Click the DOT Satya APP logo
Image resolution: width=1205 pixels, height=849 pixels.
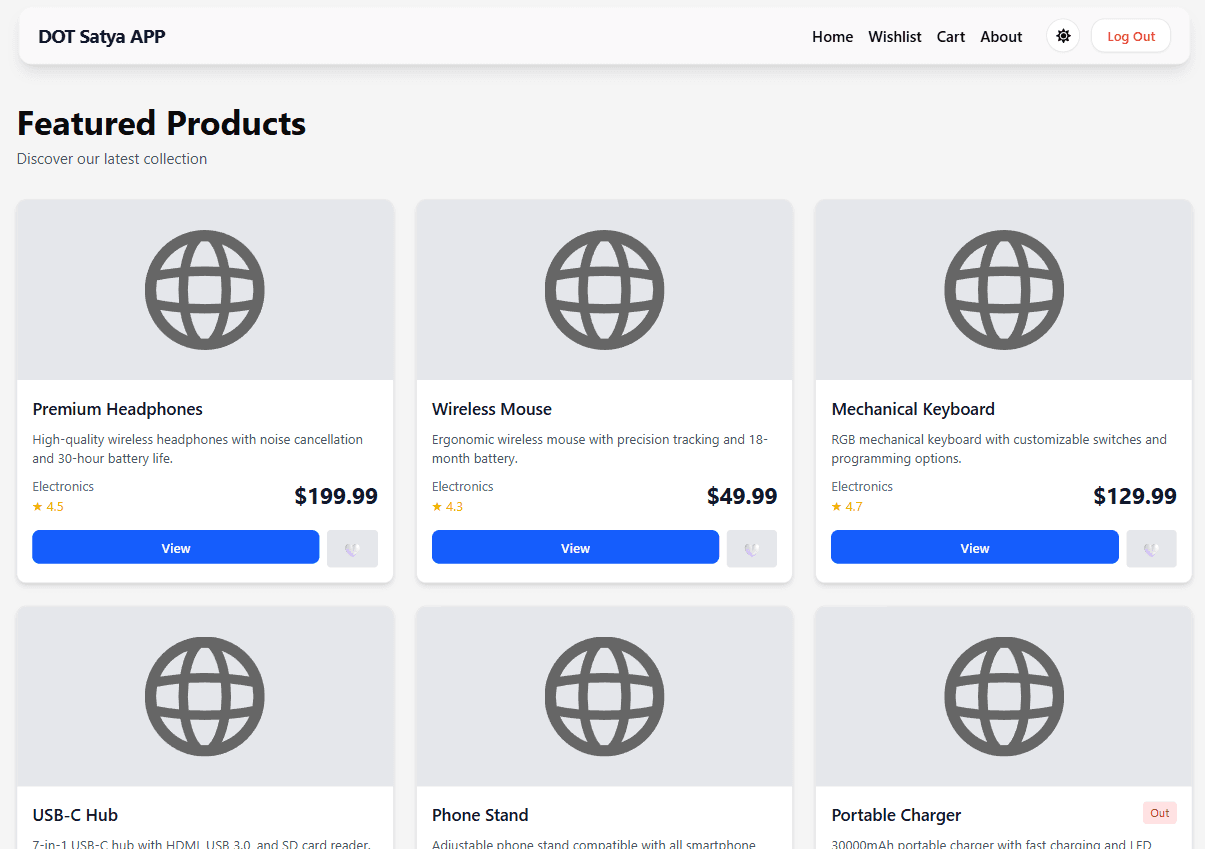(x=101, y=36)
